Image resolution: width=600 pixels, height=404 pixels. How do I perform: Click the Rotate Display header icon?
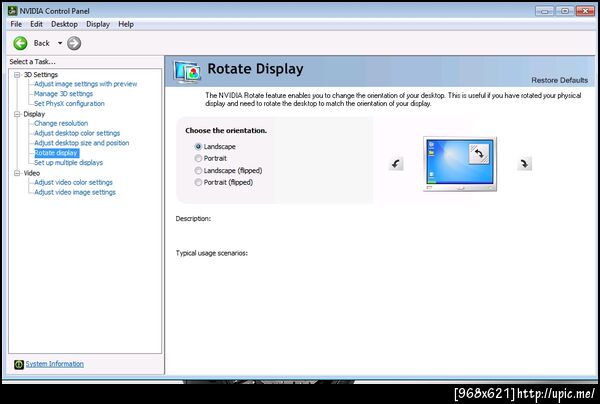click(x=187, y=72)
